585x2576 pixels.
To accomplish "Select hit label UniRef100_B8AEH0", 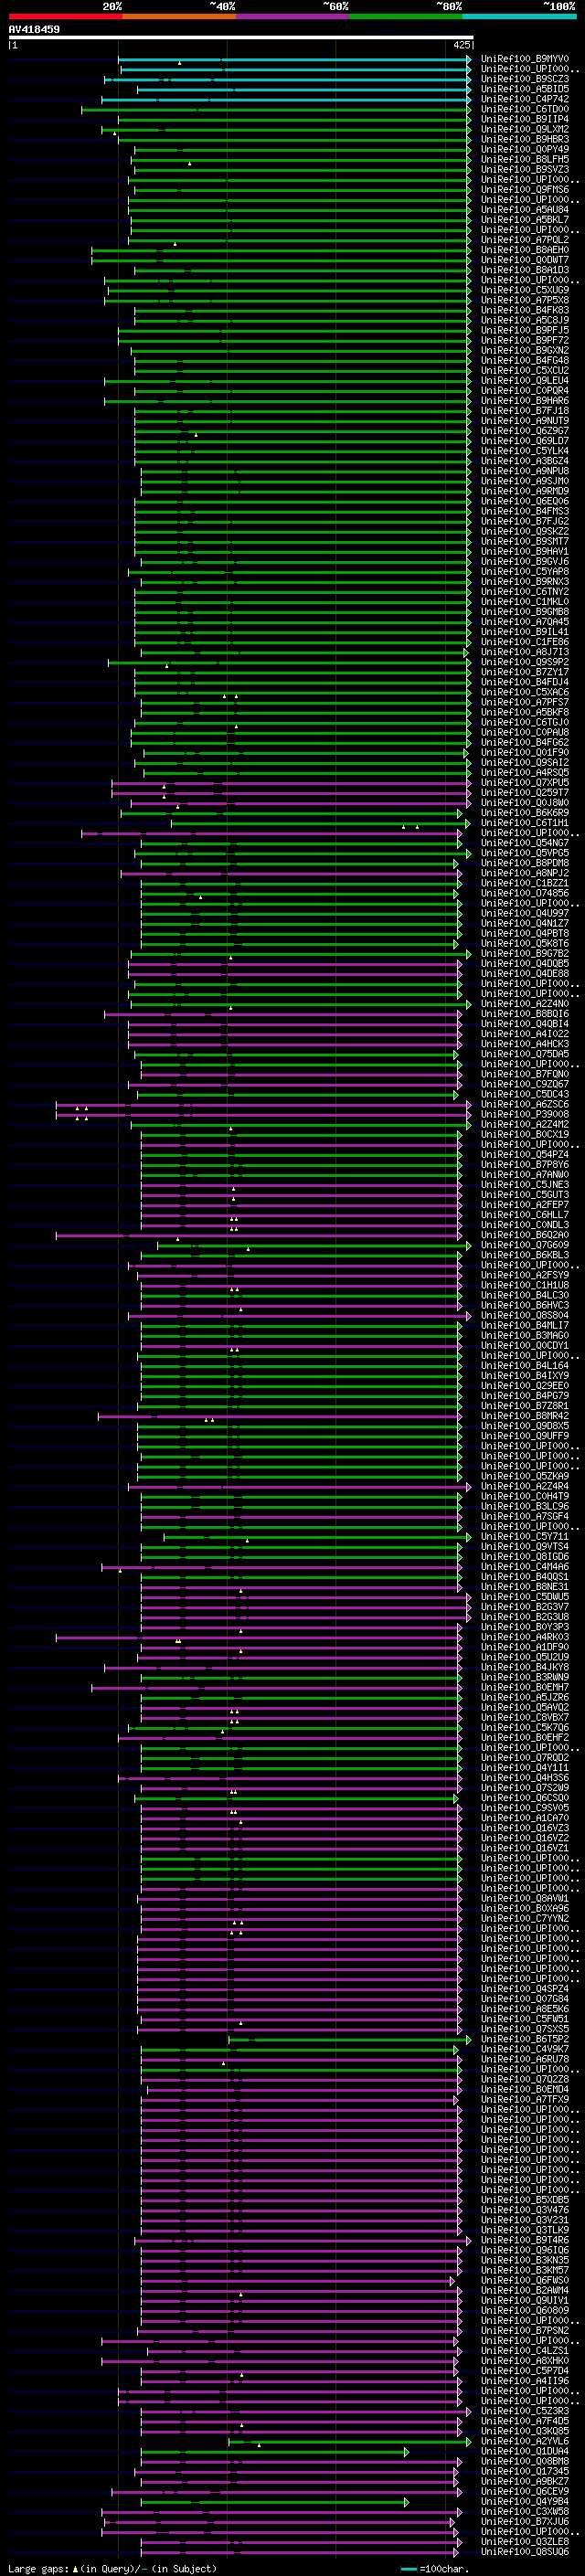I will [x=525, y=250].
